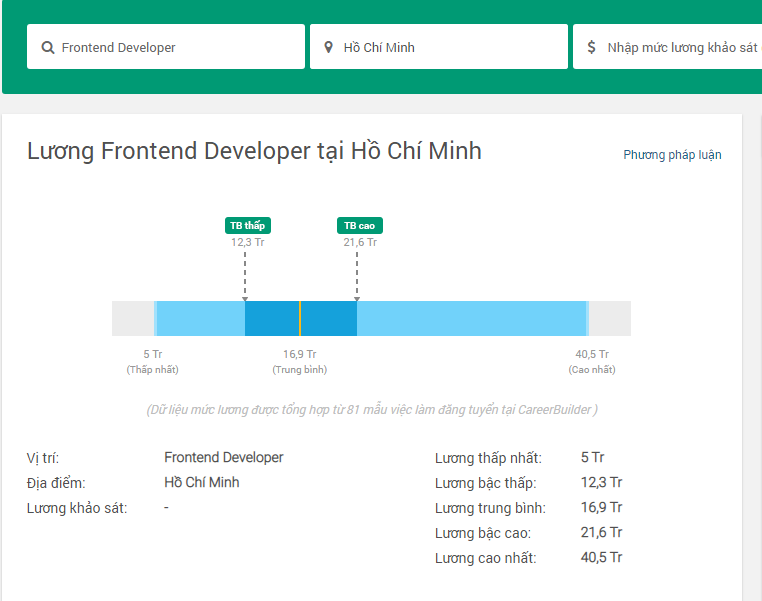Click the 40,5 Tr (Cao nhất) axis label

[x=592, y=361]
